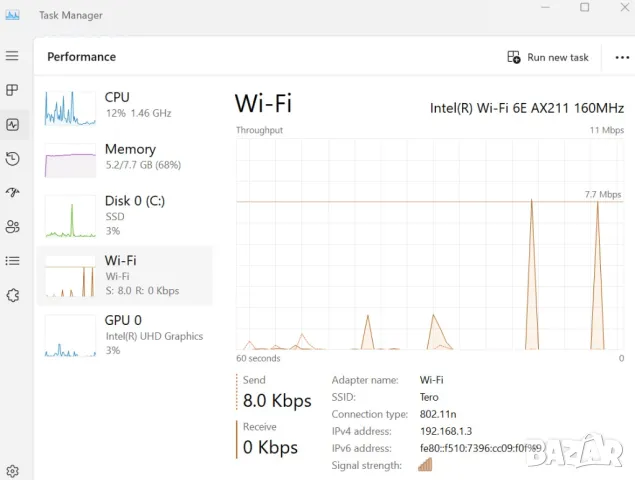Viewport: 635px width, 480px height.
Task: Maximize the Task Manager window
Action: tap(585, 8)
